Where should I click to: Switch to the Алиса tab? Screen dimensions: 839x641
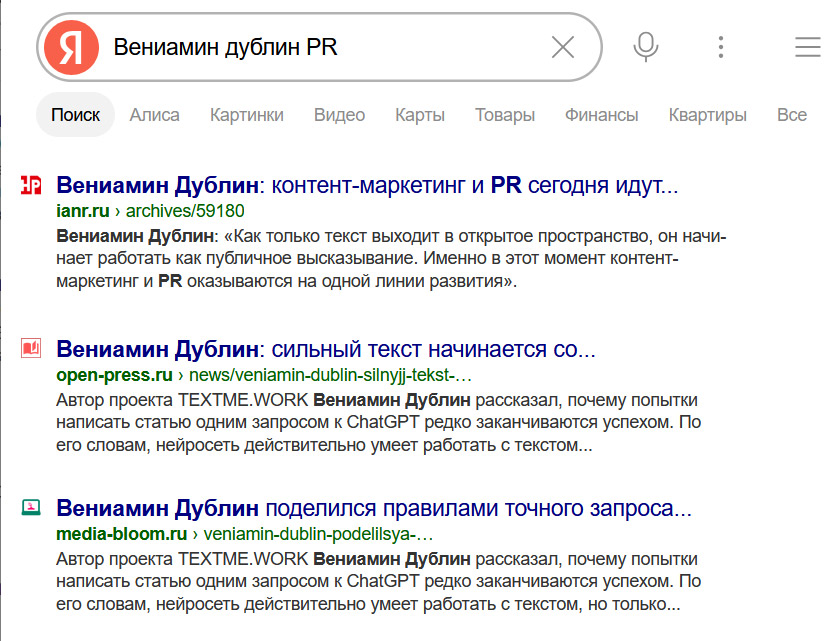[x=155, y=115]
